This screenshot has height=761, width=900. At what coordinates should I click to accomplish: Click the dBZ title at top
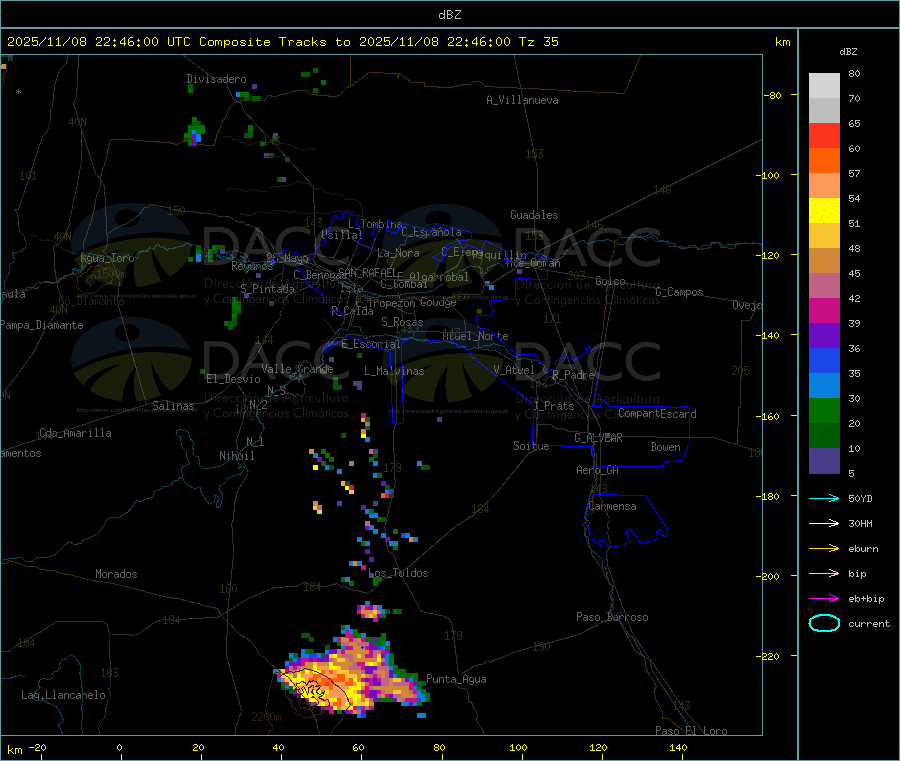tap(449, 15)
